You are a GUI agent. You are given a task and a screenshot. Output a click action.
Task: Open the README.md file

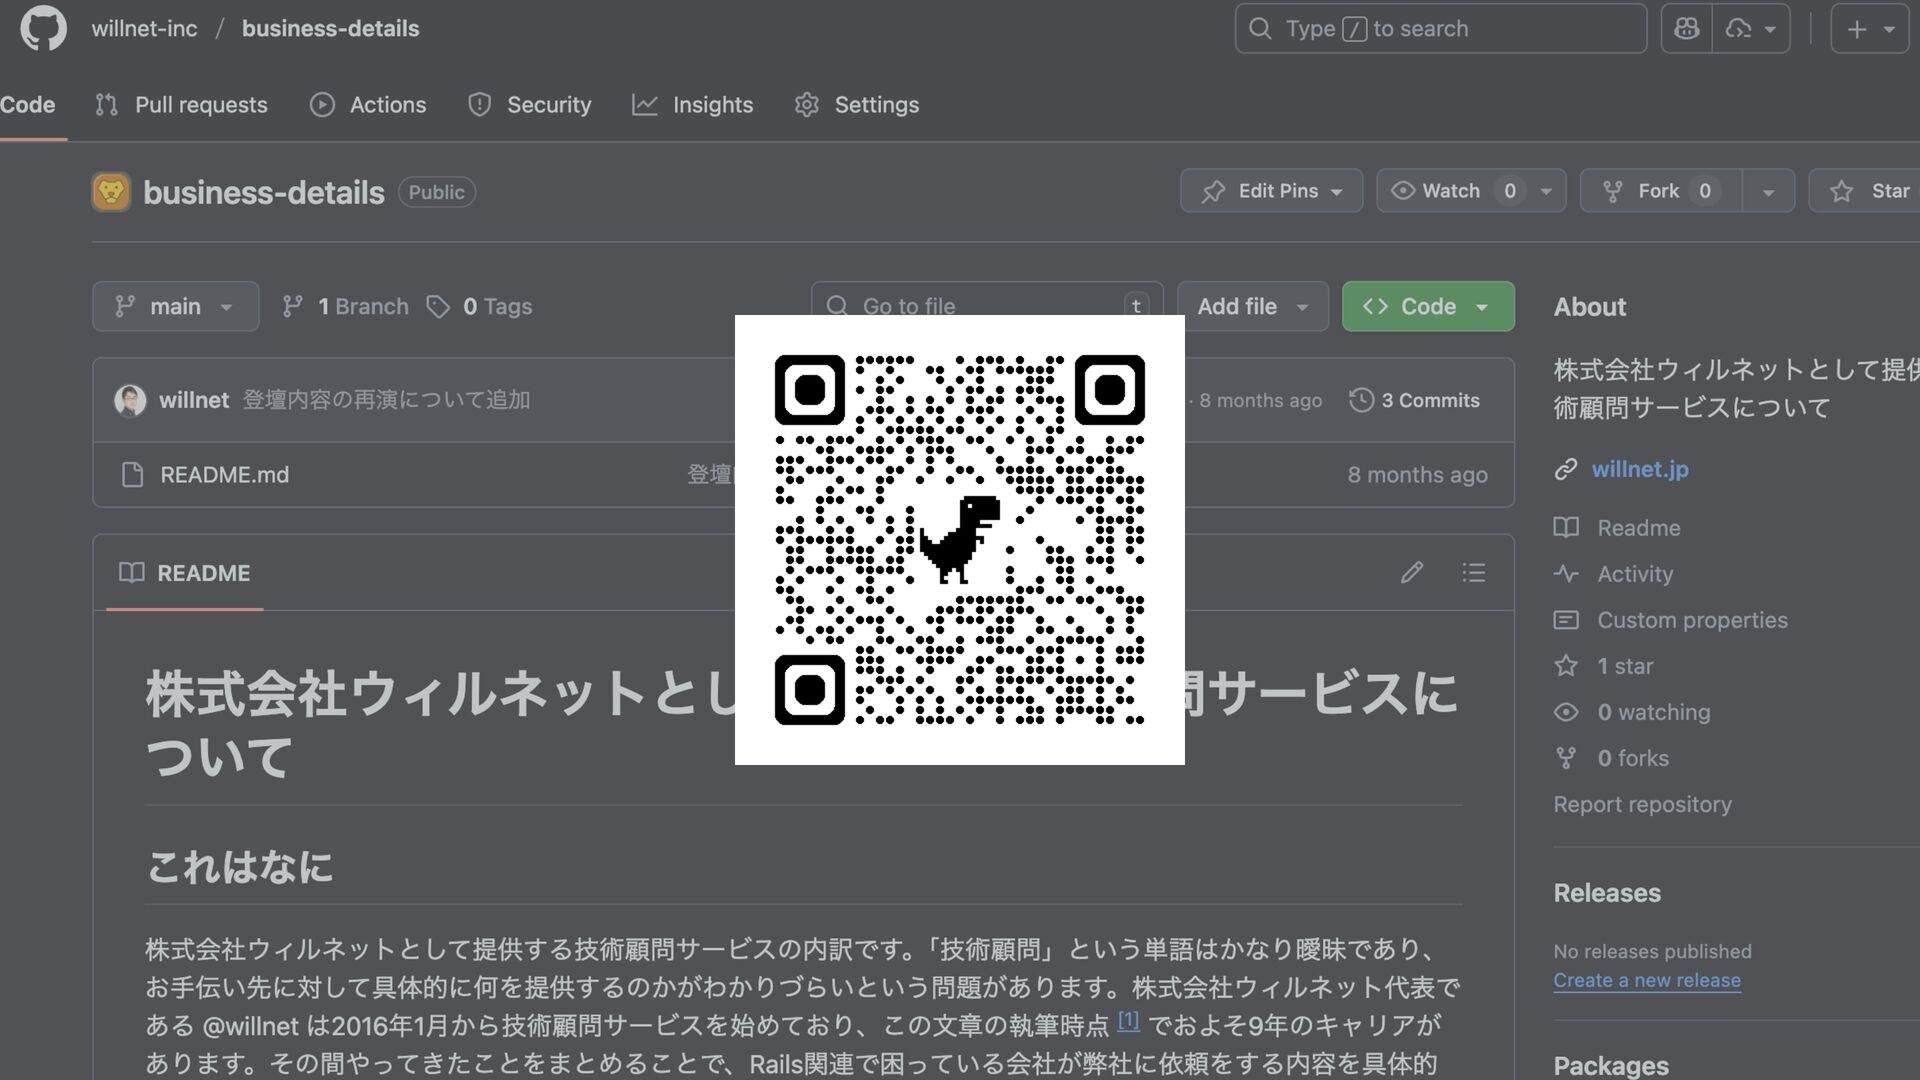pyautogui.click(x=225, y=475)
